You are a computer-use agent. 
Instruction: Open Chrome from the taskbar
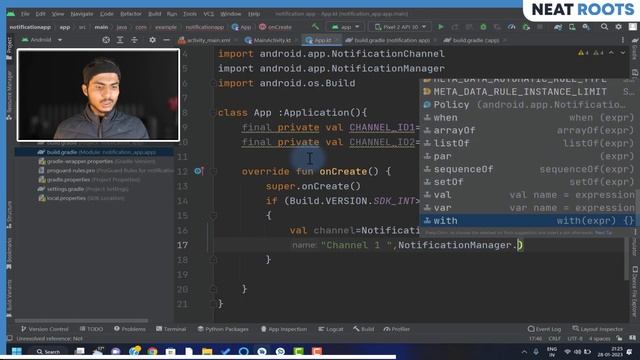point(152,351)
